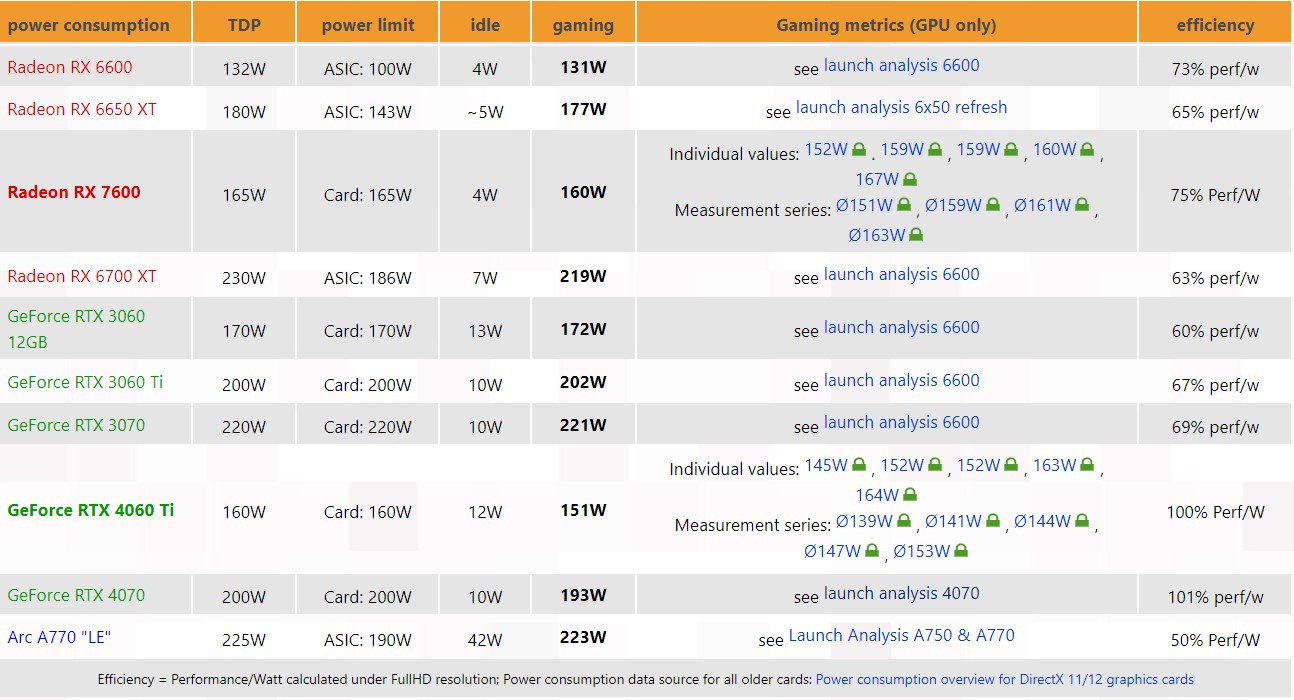Image resolution: width=1294 pixels, height=700 pixels.
Task: Click the 'power limit' column header
Action: 368,26
